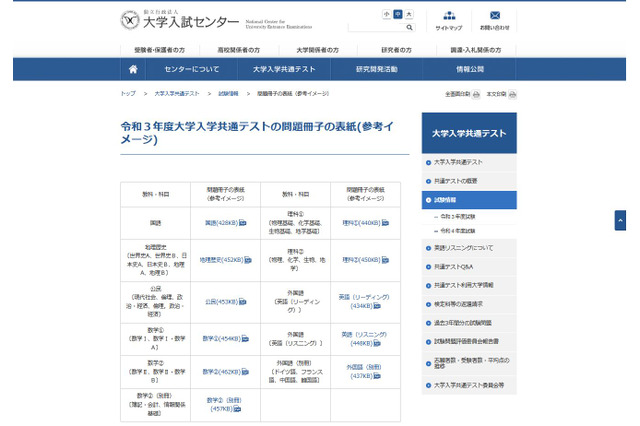Open 研究開発活動 menu

click(x=377, y=69)
